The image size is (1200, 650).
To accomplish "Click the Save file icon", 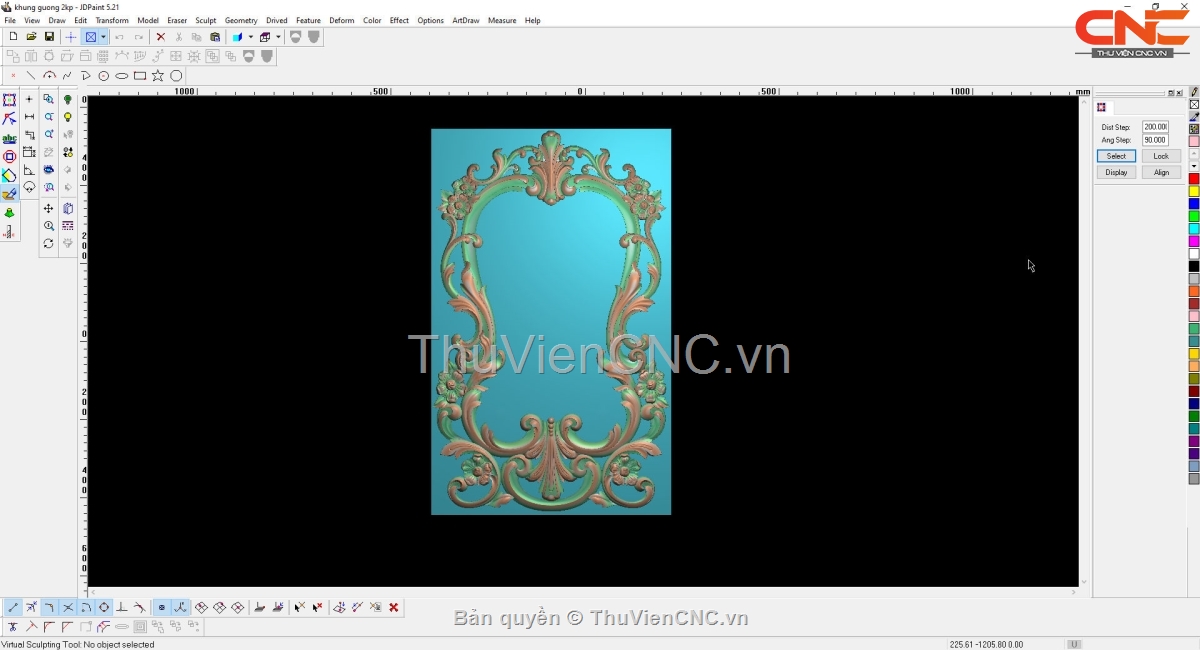I will 49,37.
